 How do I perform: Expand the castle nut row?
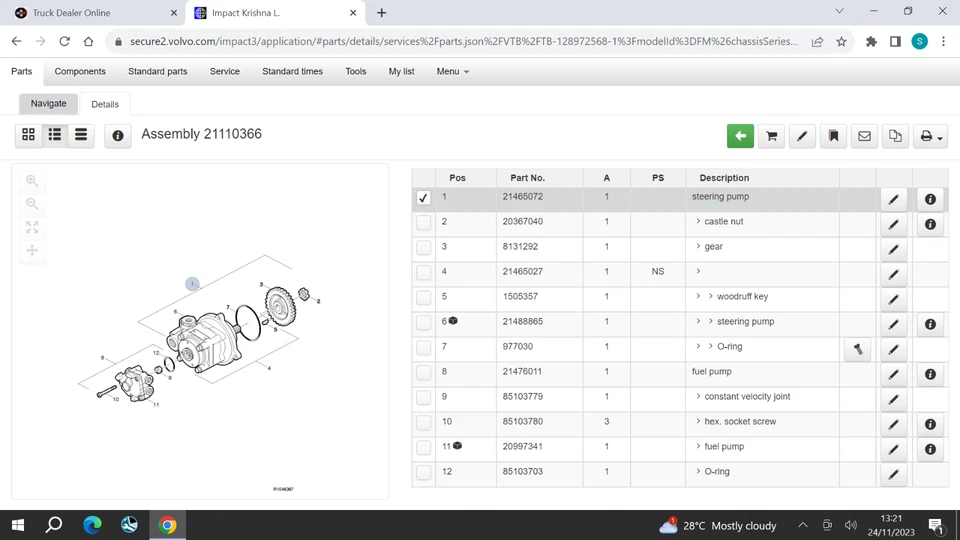point(698,221)
